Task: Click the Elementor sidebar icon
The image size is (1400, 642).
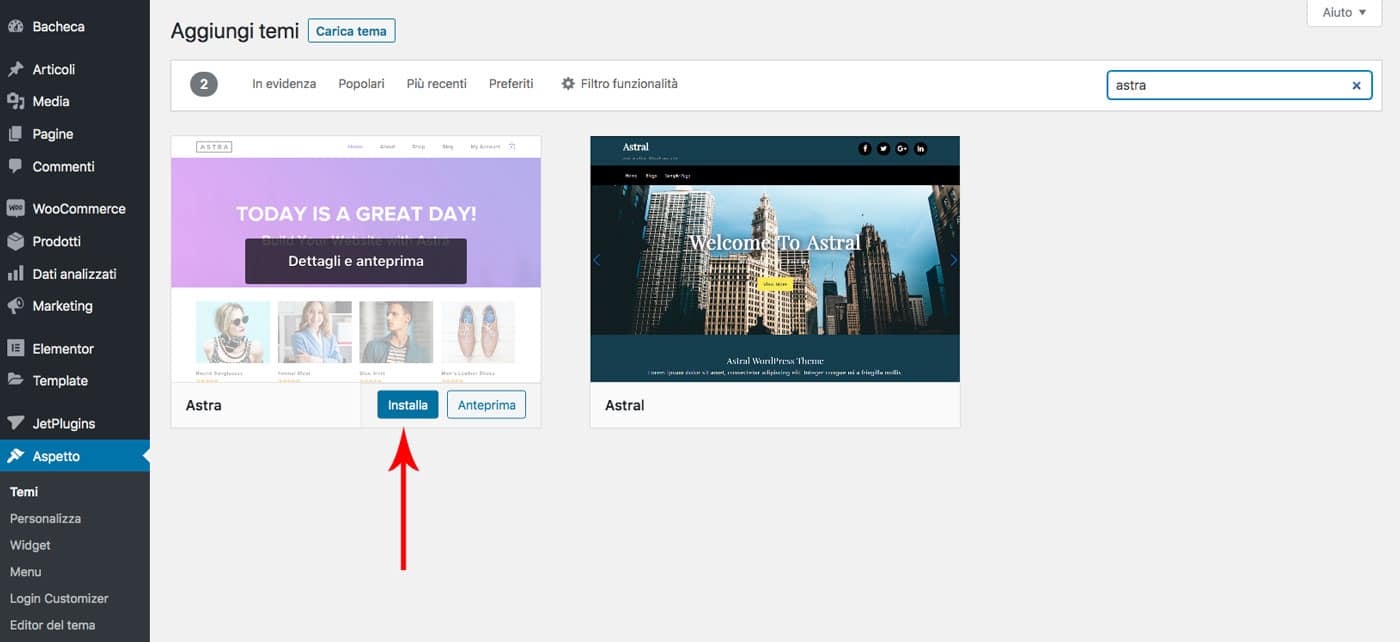Action: [x=15, y=348]
